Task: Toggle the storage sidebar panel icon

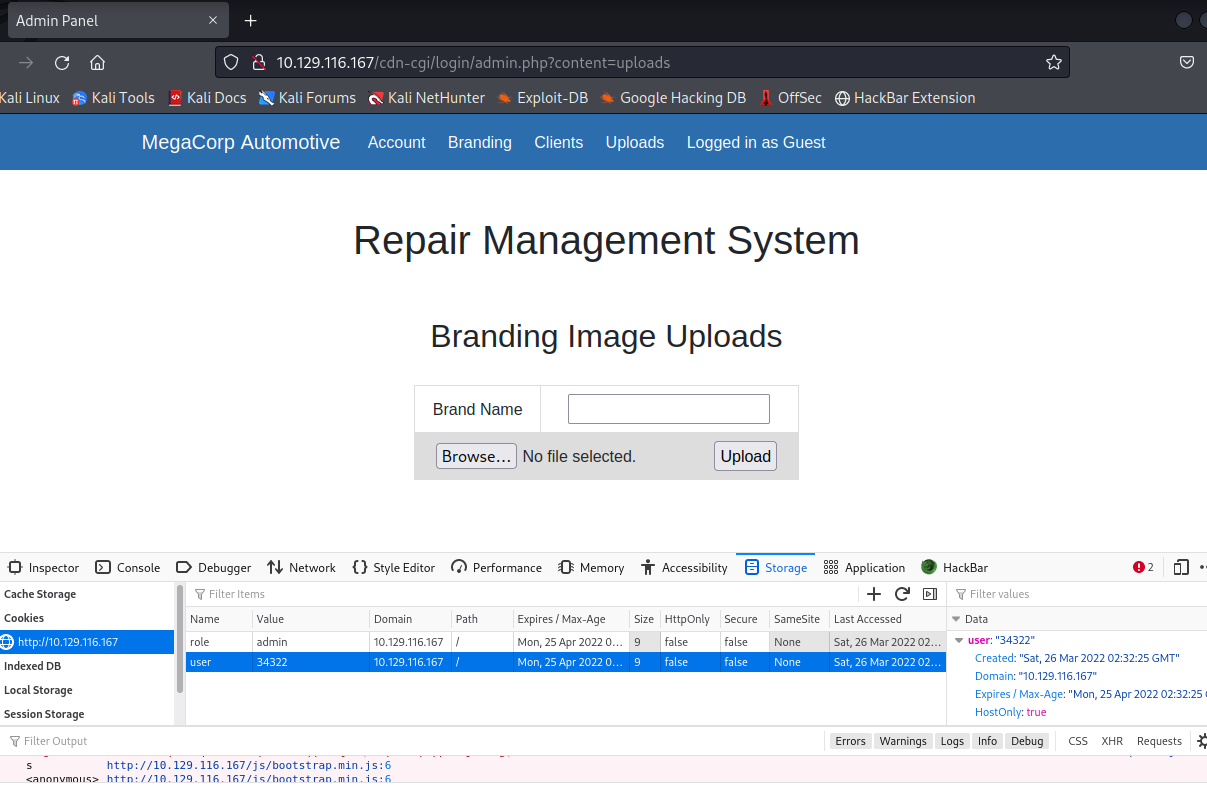Action: [930, 594]
